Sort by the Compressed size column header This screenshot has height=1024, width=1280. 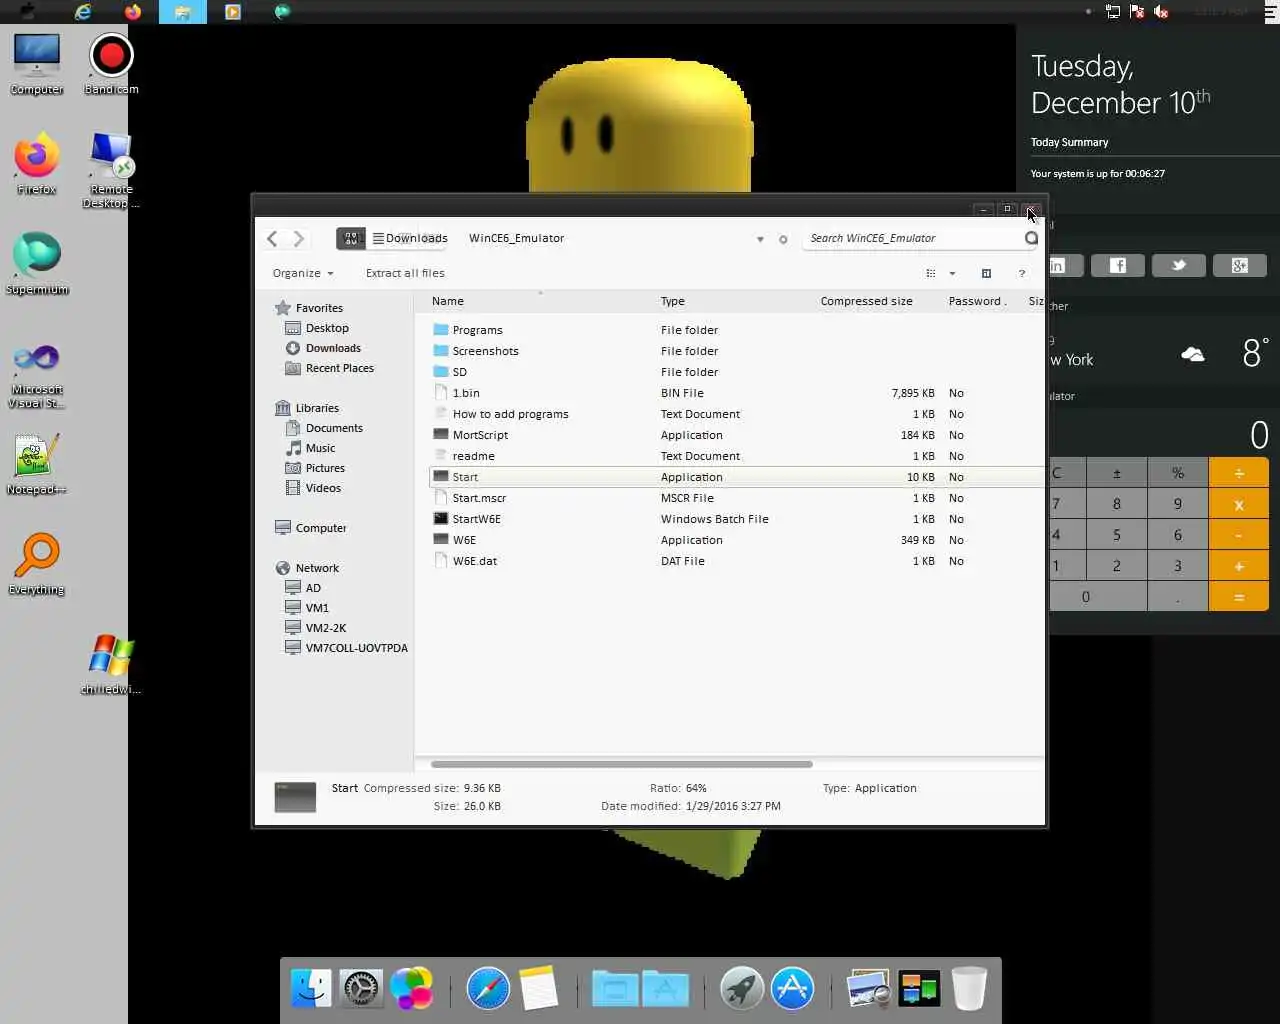(x=866, y=301)
